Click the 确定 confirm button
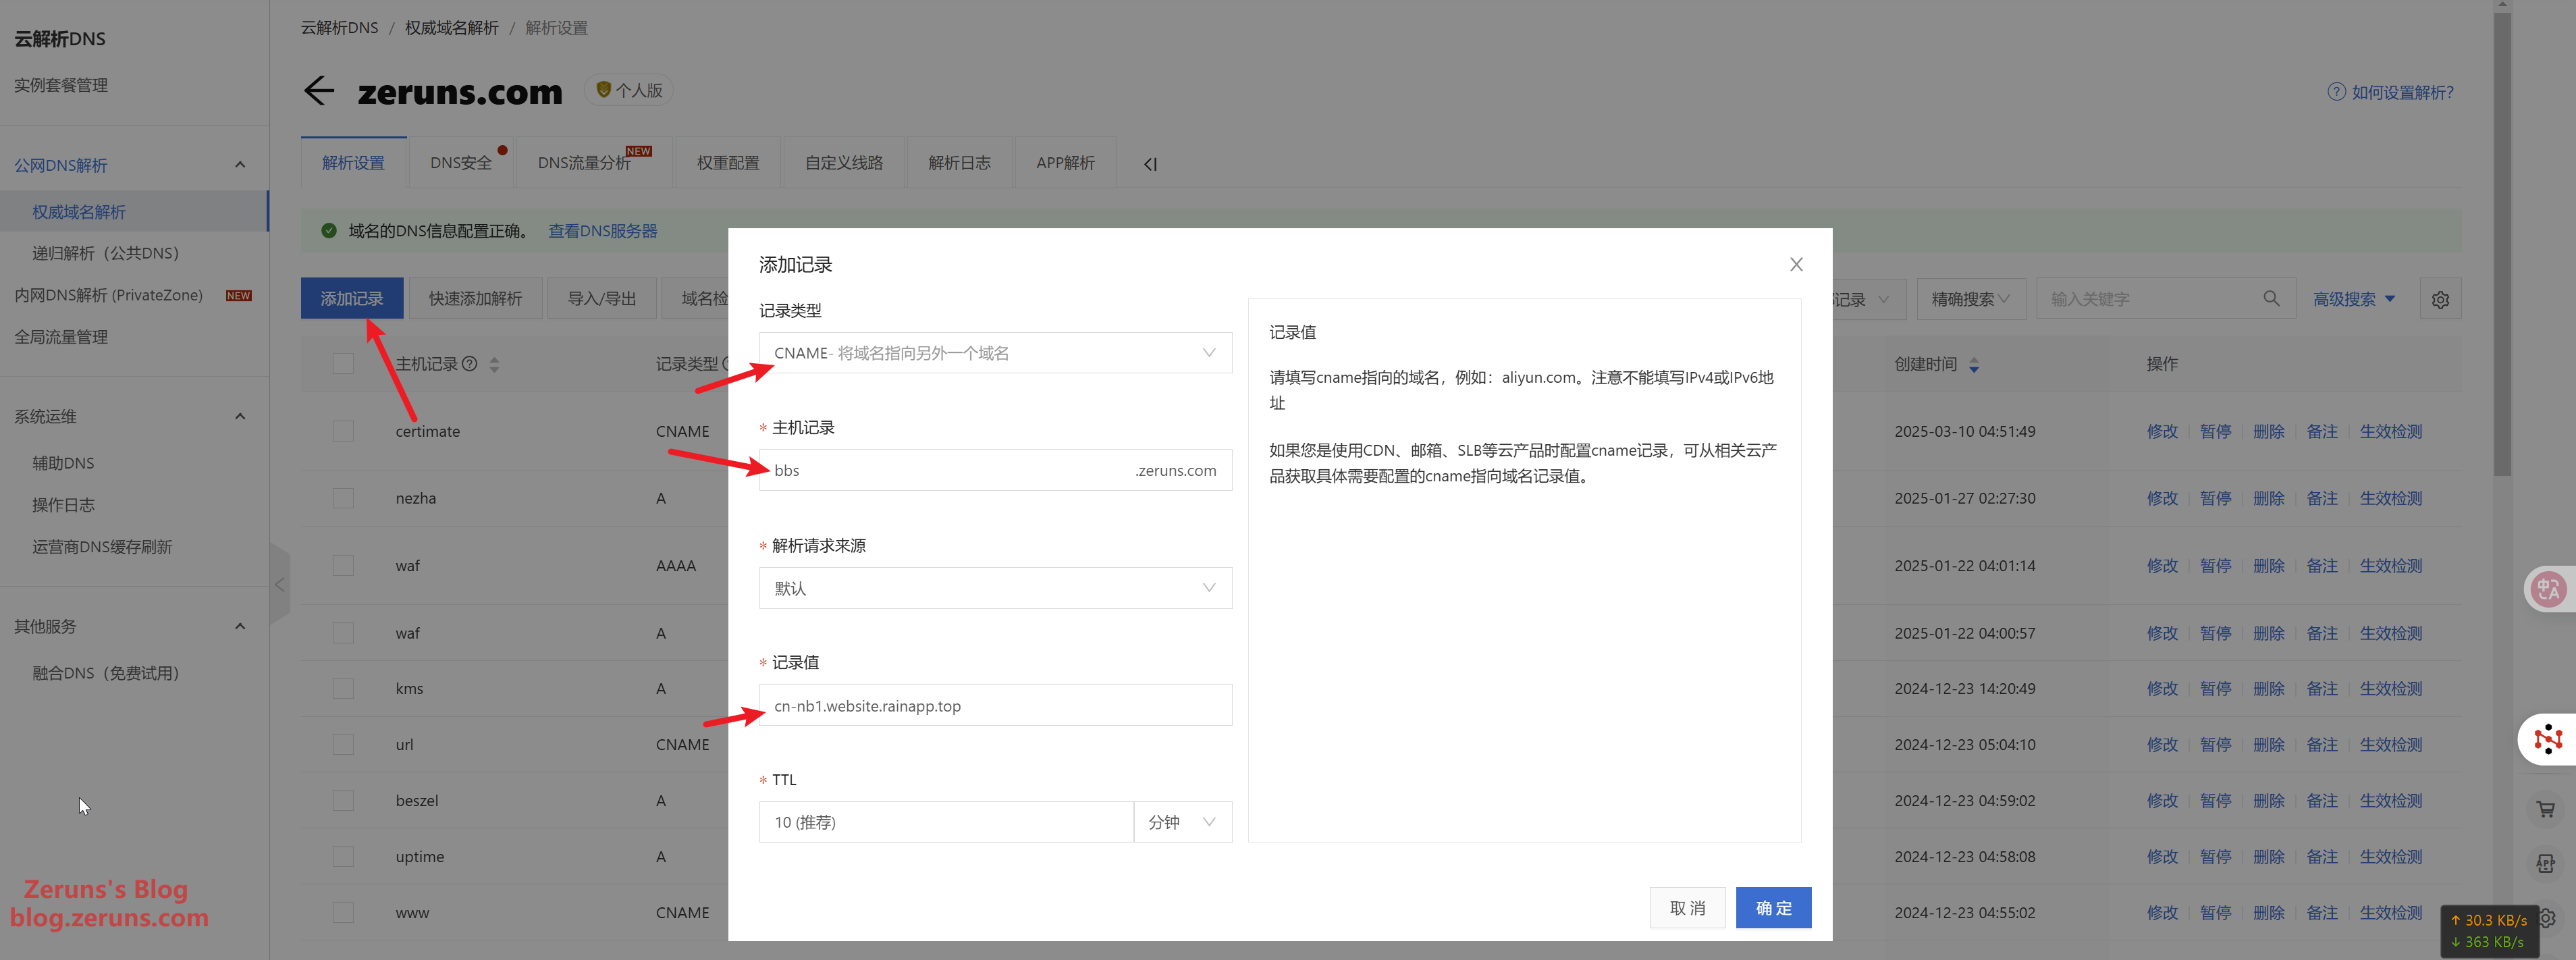This screenshot has height=960, width=2576. point(1773,908)
